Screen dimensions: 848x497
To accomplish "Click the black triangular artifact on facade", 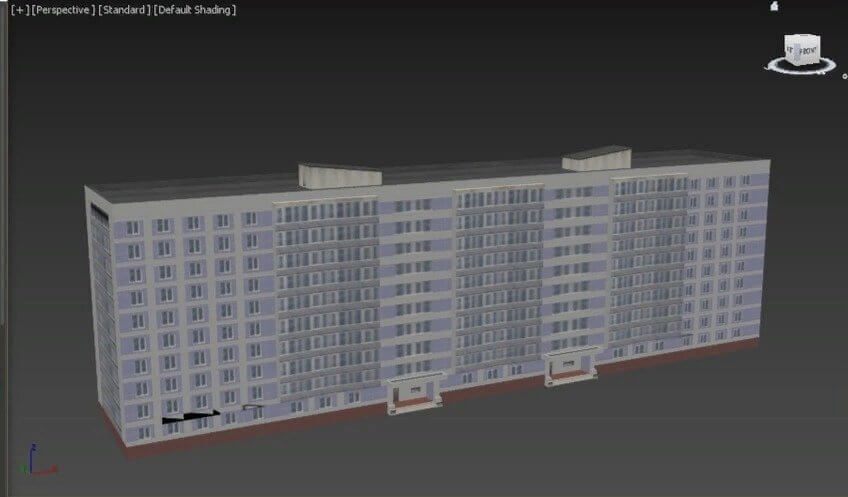I will pyautogui.click(x=190, y=416).
